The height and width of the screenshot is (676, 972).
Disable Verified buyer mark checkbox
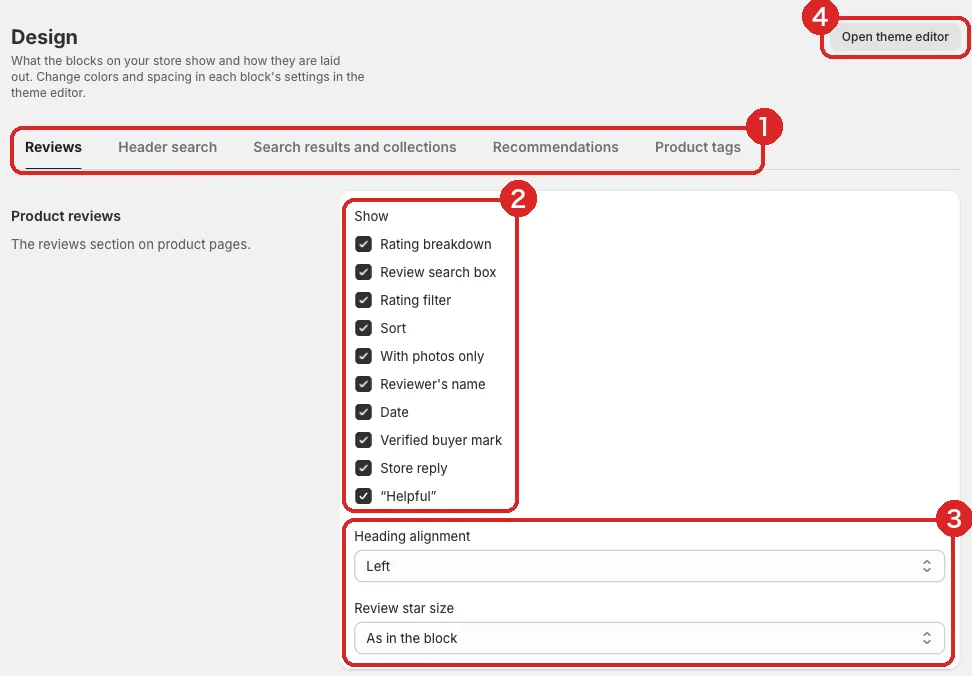click(x=363, y=440)
